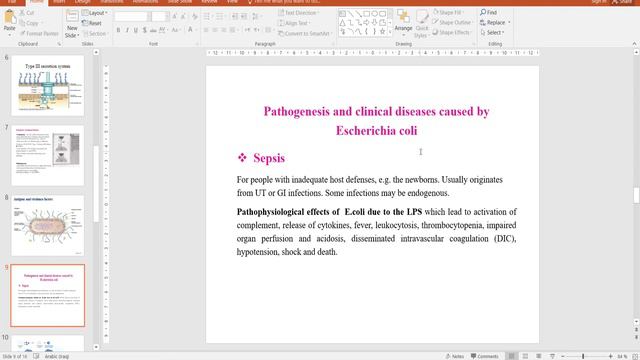
Task: Collapse the ribbon with the caret
Action: click(x=634, y=44)
